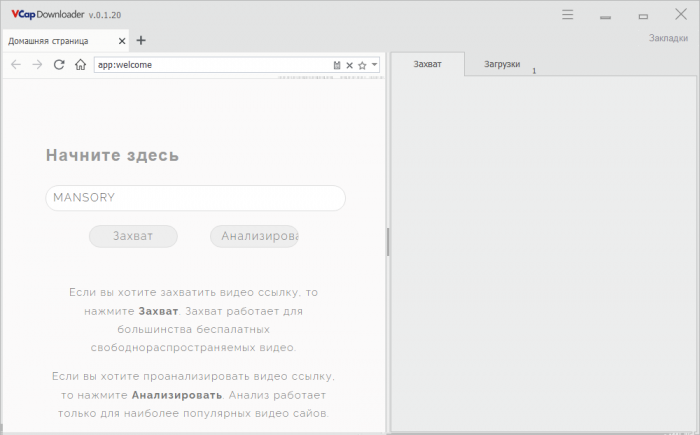Maximize the VCap Downloader window

643,16
